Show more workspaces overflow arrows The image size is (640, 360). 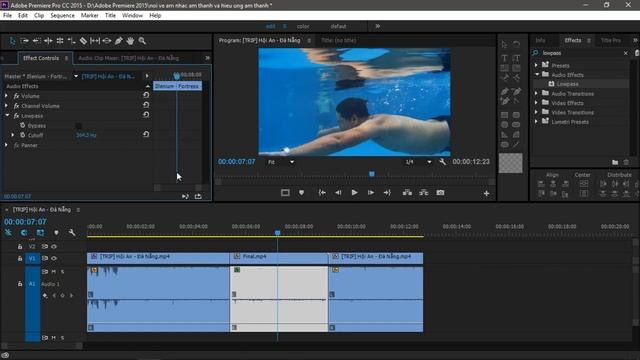point(378,26)
